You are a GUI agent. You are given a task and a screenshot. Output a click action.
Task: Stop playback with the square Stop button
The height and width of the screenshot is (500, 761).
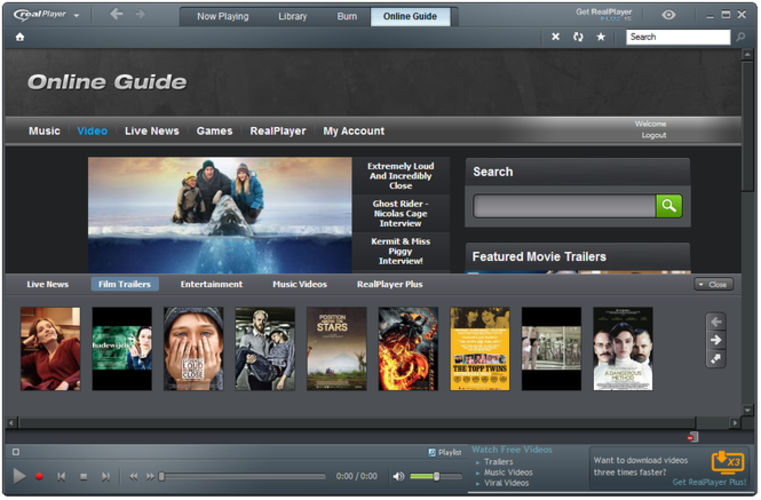(83, 478)
